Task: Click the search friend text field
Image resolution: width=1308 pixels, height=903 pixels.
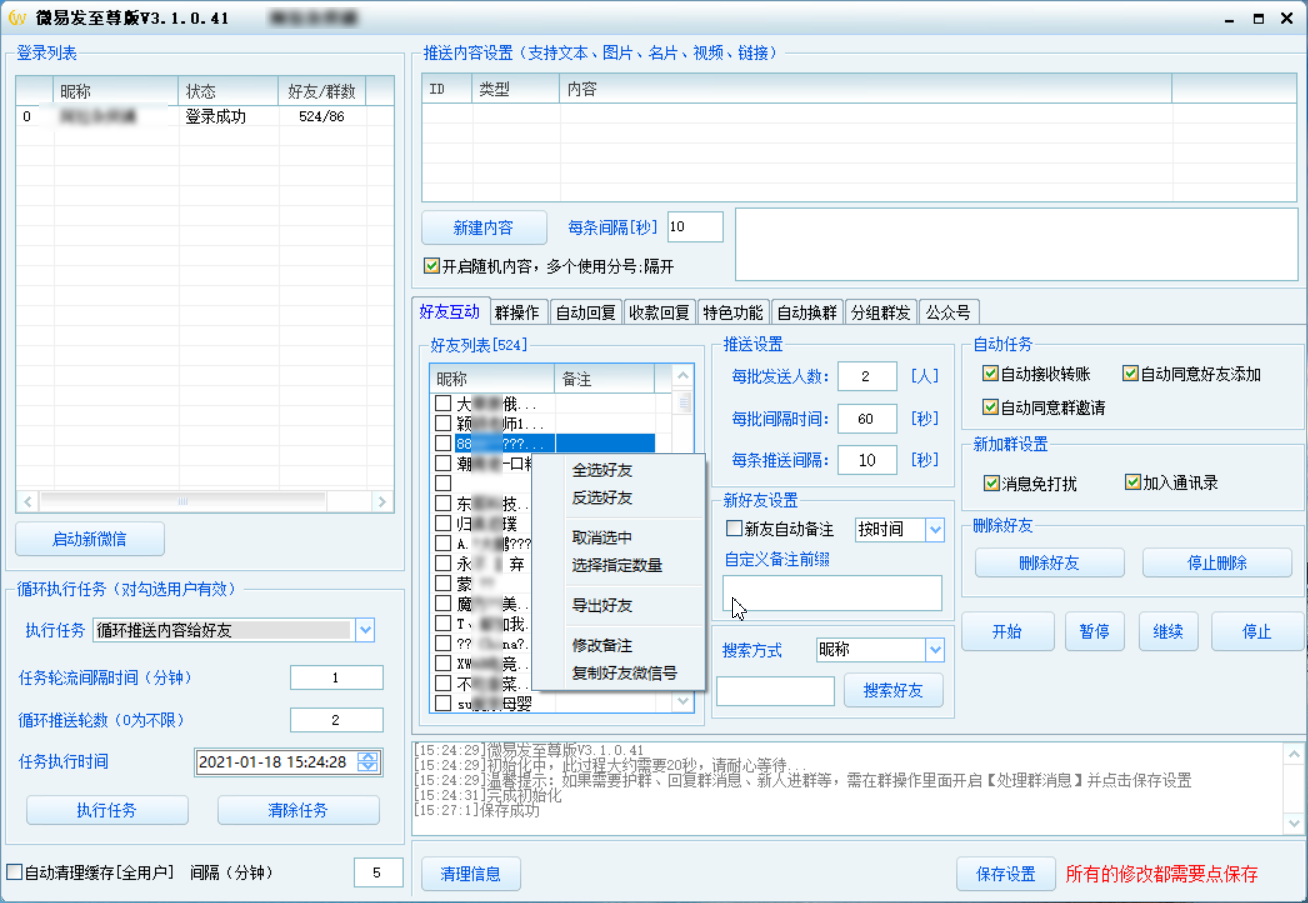Action: pyautogui.click(x=775, y=691)
